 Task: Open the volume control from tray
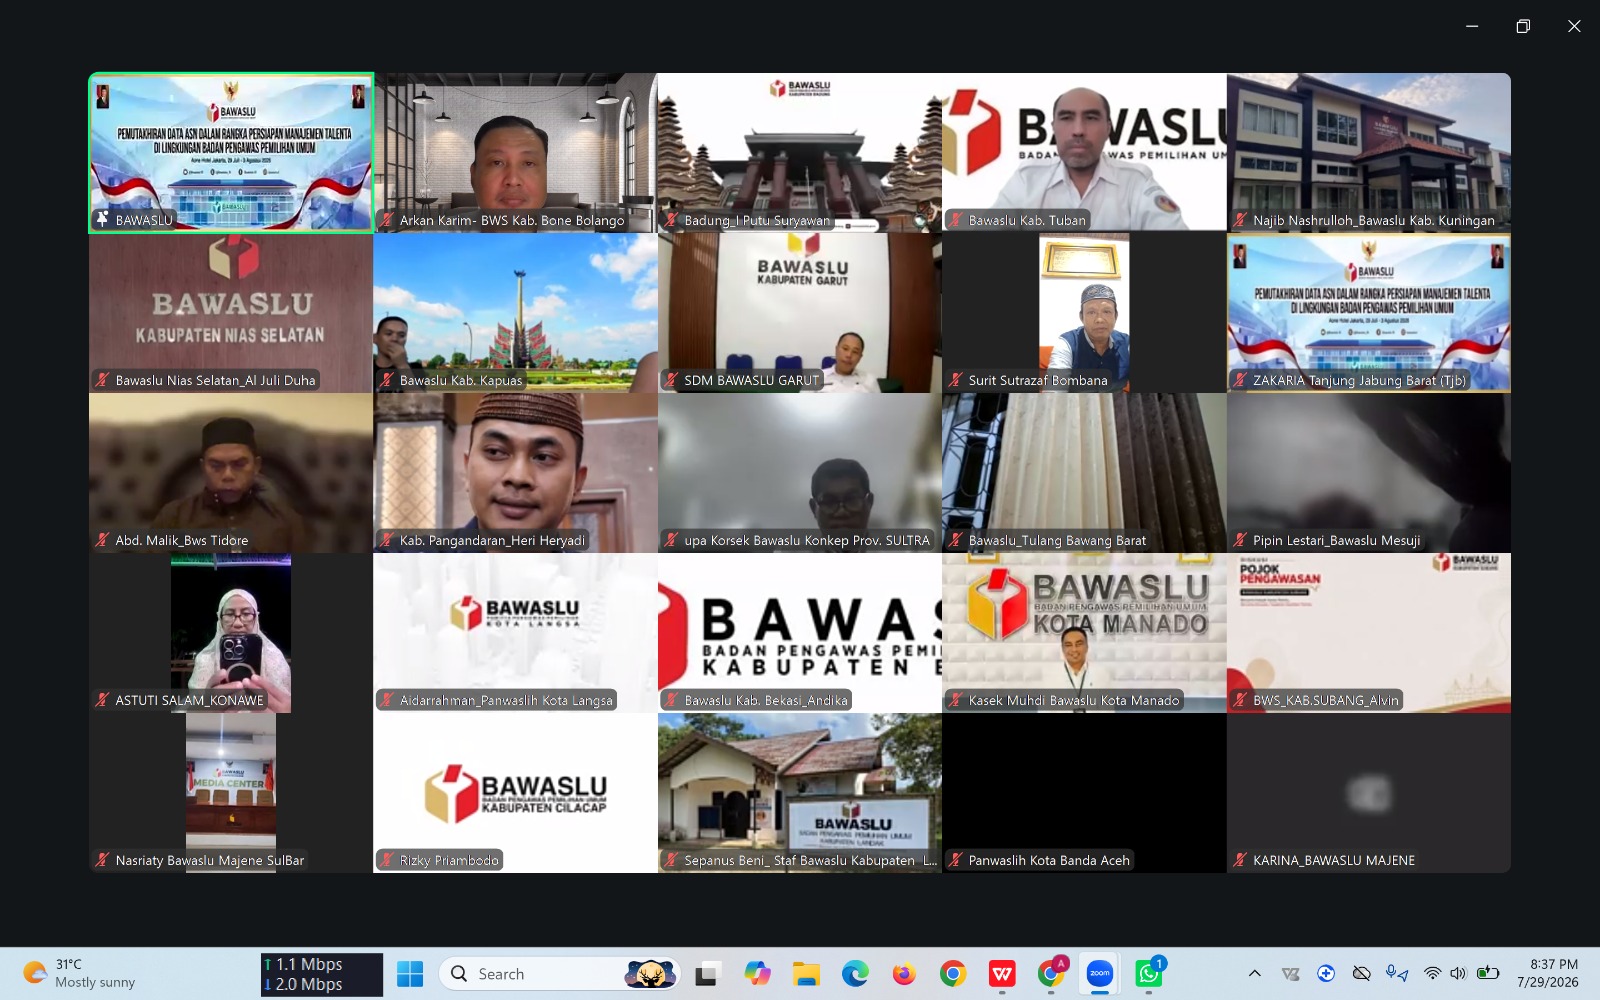(x=1458, y=974)
